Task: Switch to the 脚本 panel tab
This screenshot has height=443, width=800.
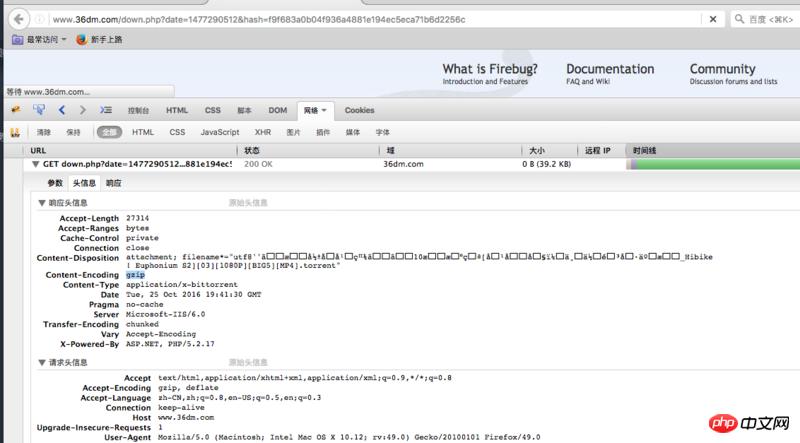Action: coord(244,110)
